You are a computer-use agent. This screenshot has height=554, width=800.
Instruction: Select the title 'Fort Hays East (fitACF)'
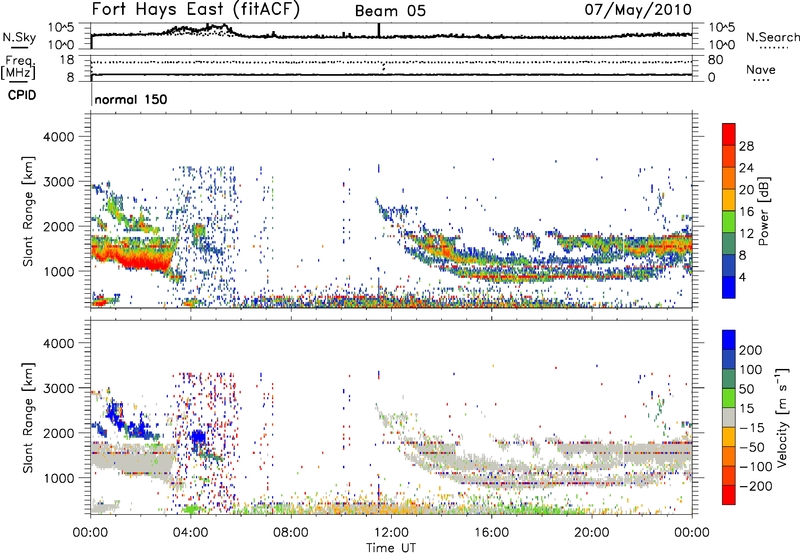[196, 9]
